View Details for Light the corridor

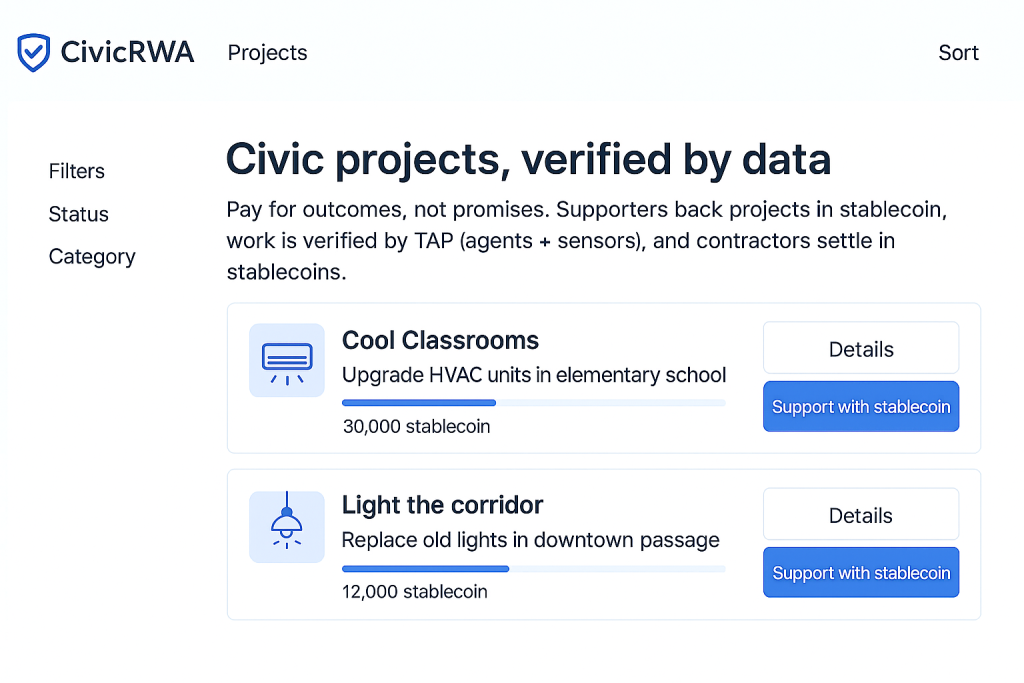861,515
